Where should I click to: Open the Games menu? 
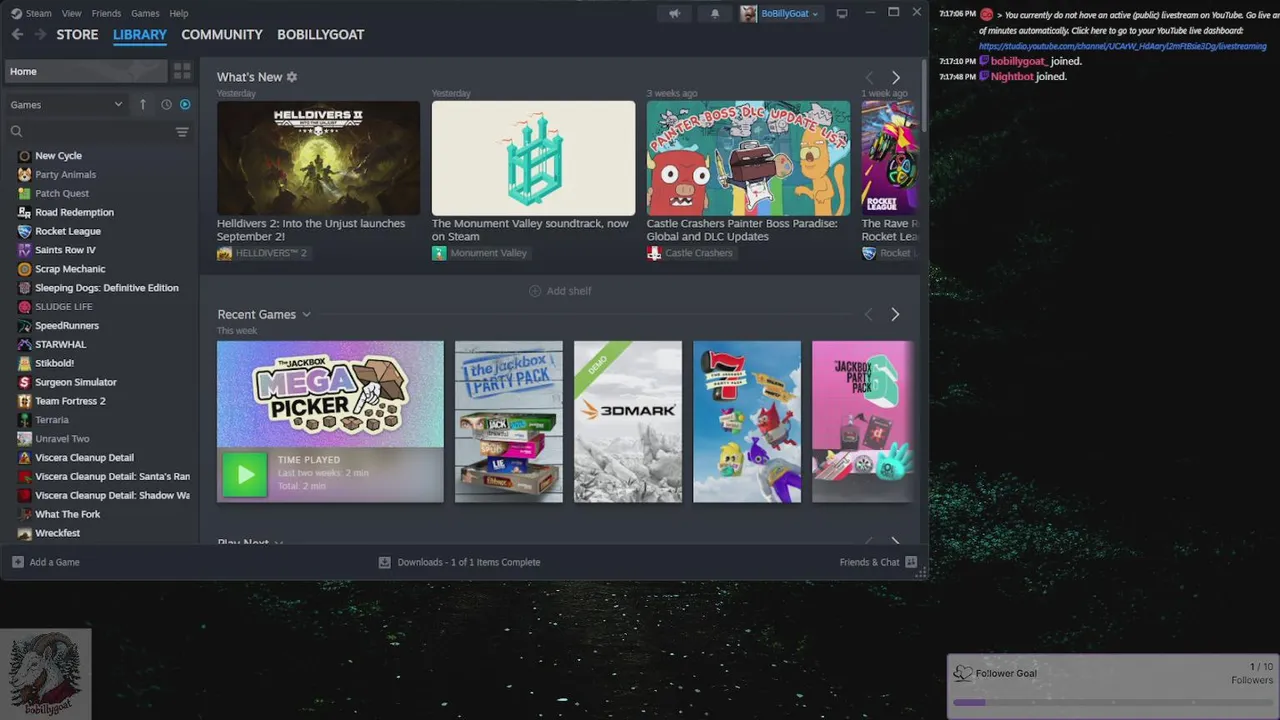coord(145,13)
